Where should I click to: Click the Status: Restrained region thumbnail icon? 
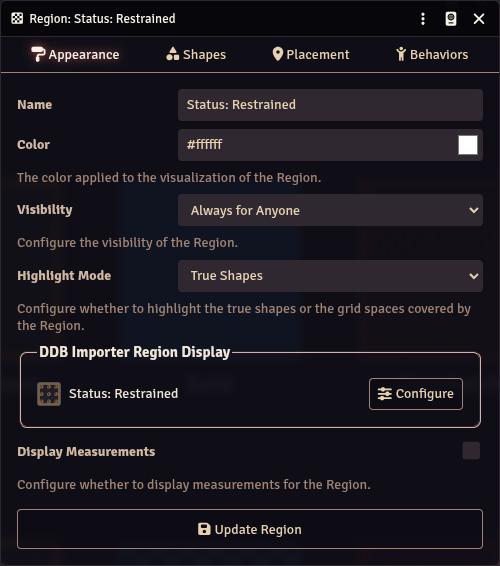[x=49, y=394]
